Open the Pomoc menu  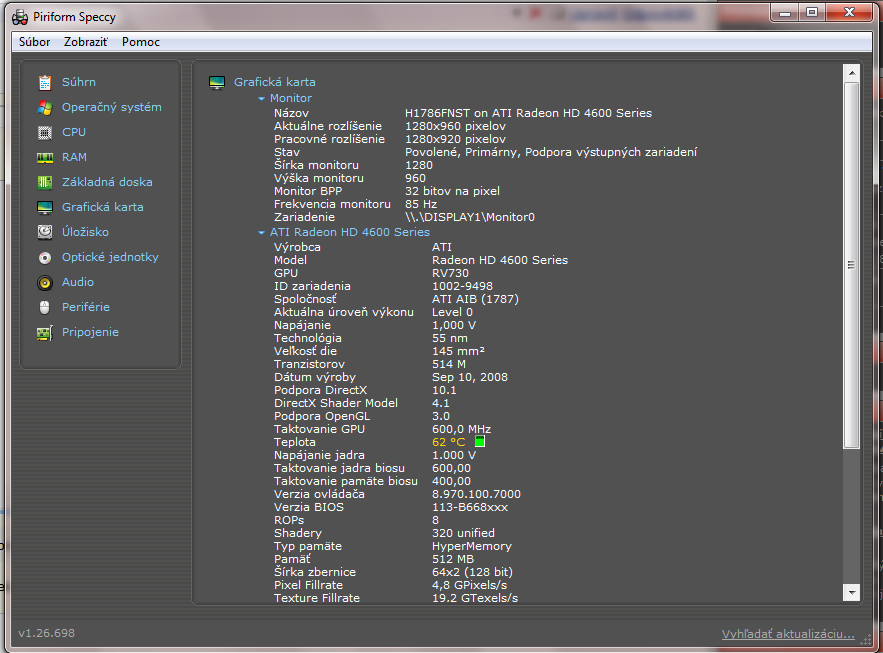pos(141,42)
